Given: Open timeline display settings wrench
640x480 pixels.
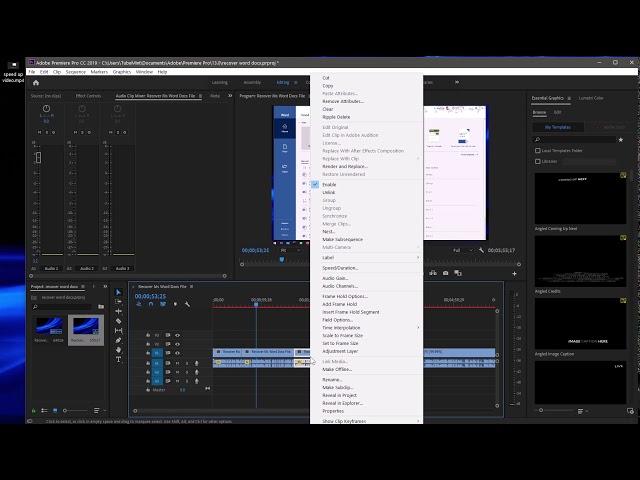Looking at the screenshot, I should [187, 304].
